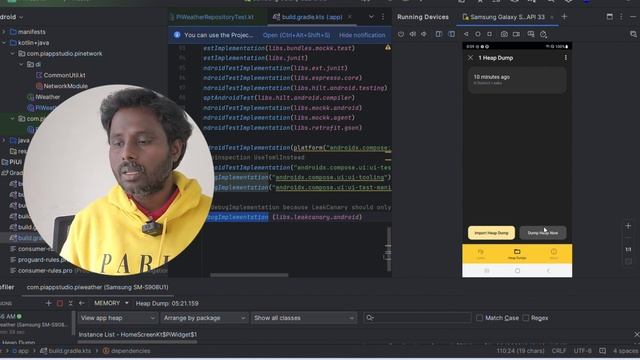Open the Show all classes dropdown
This screenshot has width=640, height=360.
(304, 318)
